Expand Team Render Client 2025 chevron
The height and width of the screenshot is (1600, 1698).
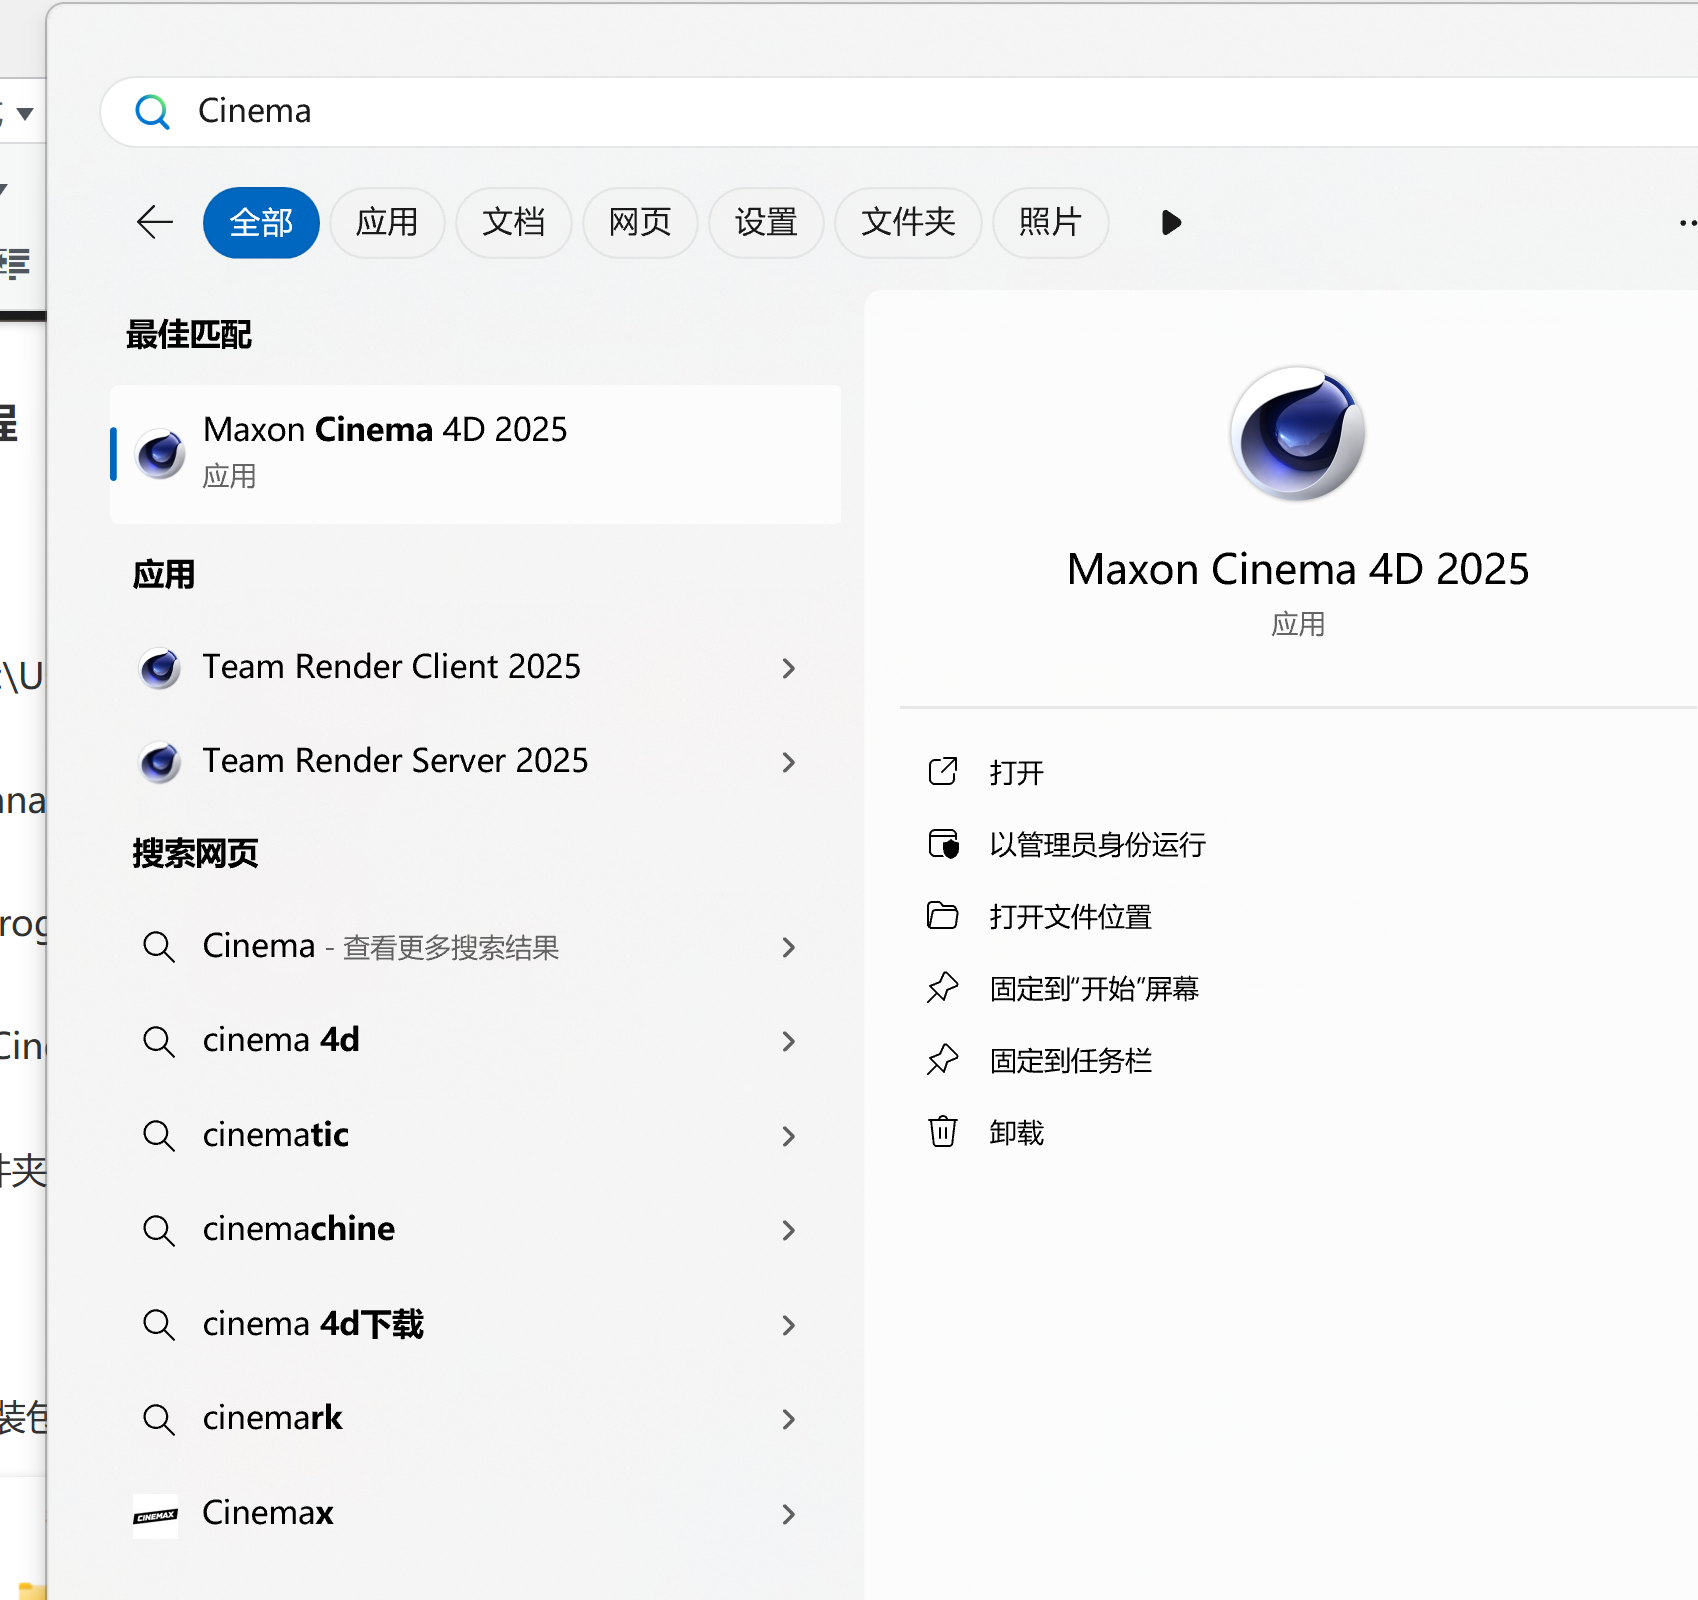(x=789, y=668)
